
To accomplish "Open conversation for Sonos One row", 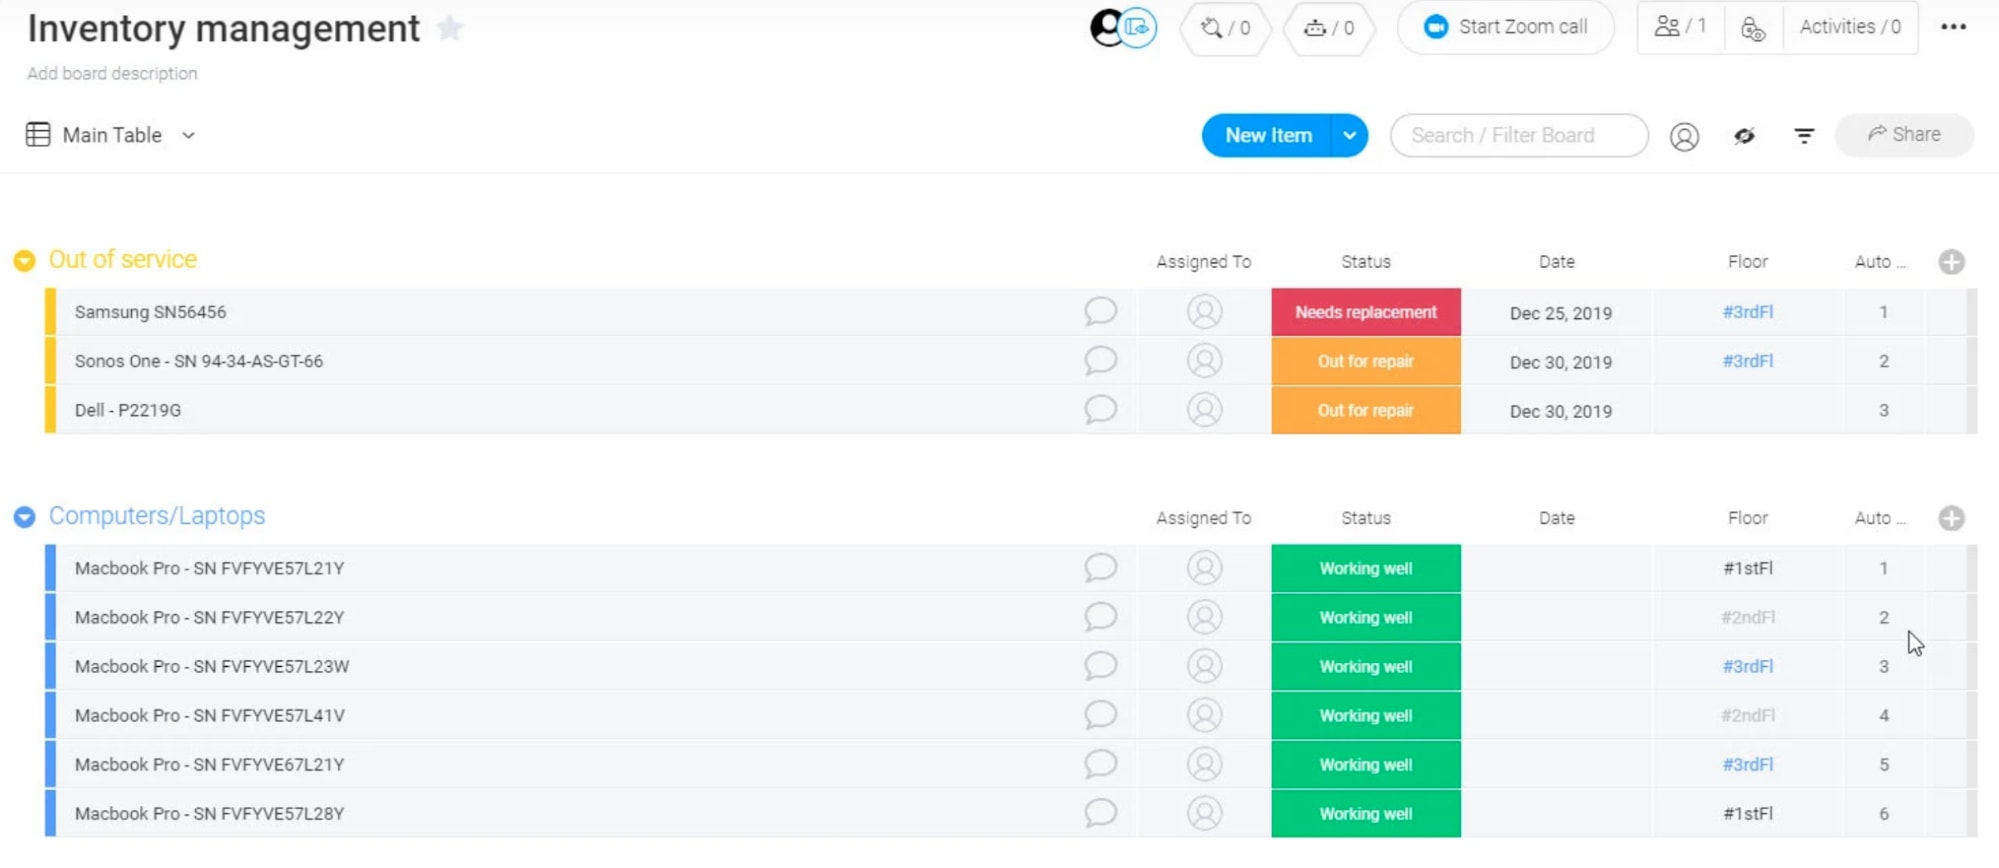I will tap(1100, 360).
